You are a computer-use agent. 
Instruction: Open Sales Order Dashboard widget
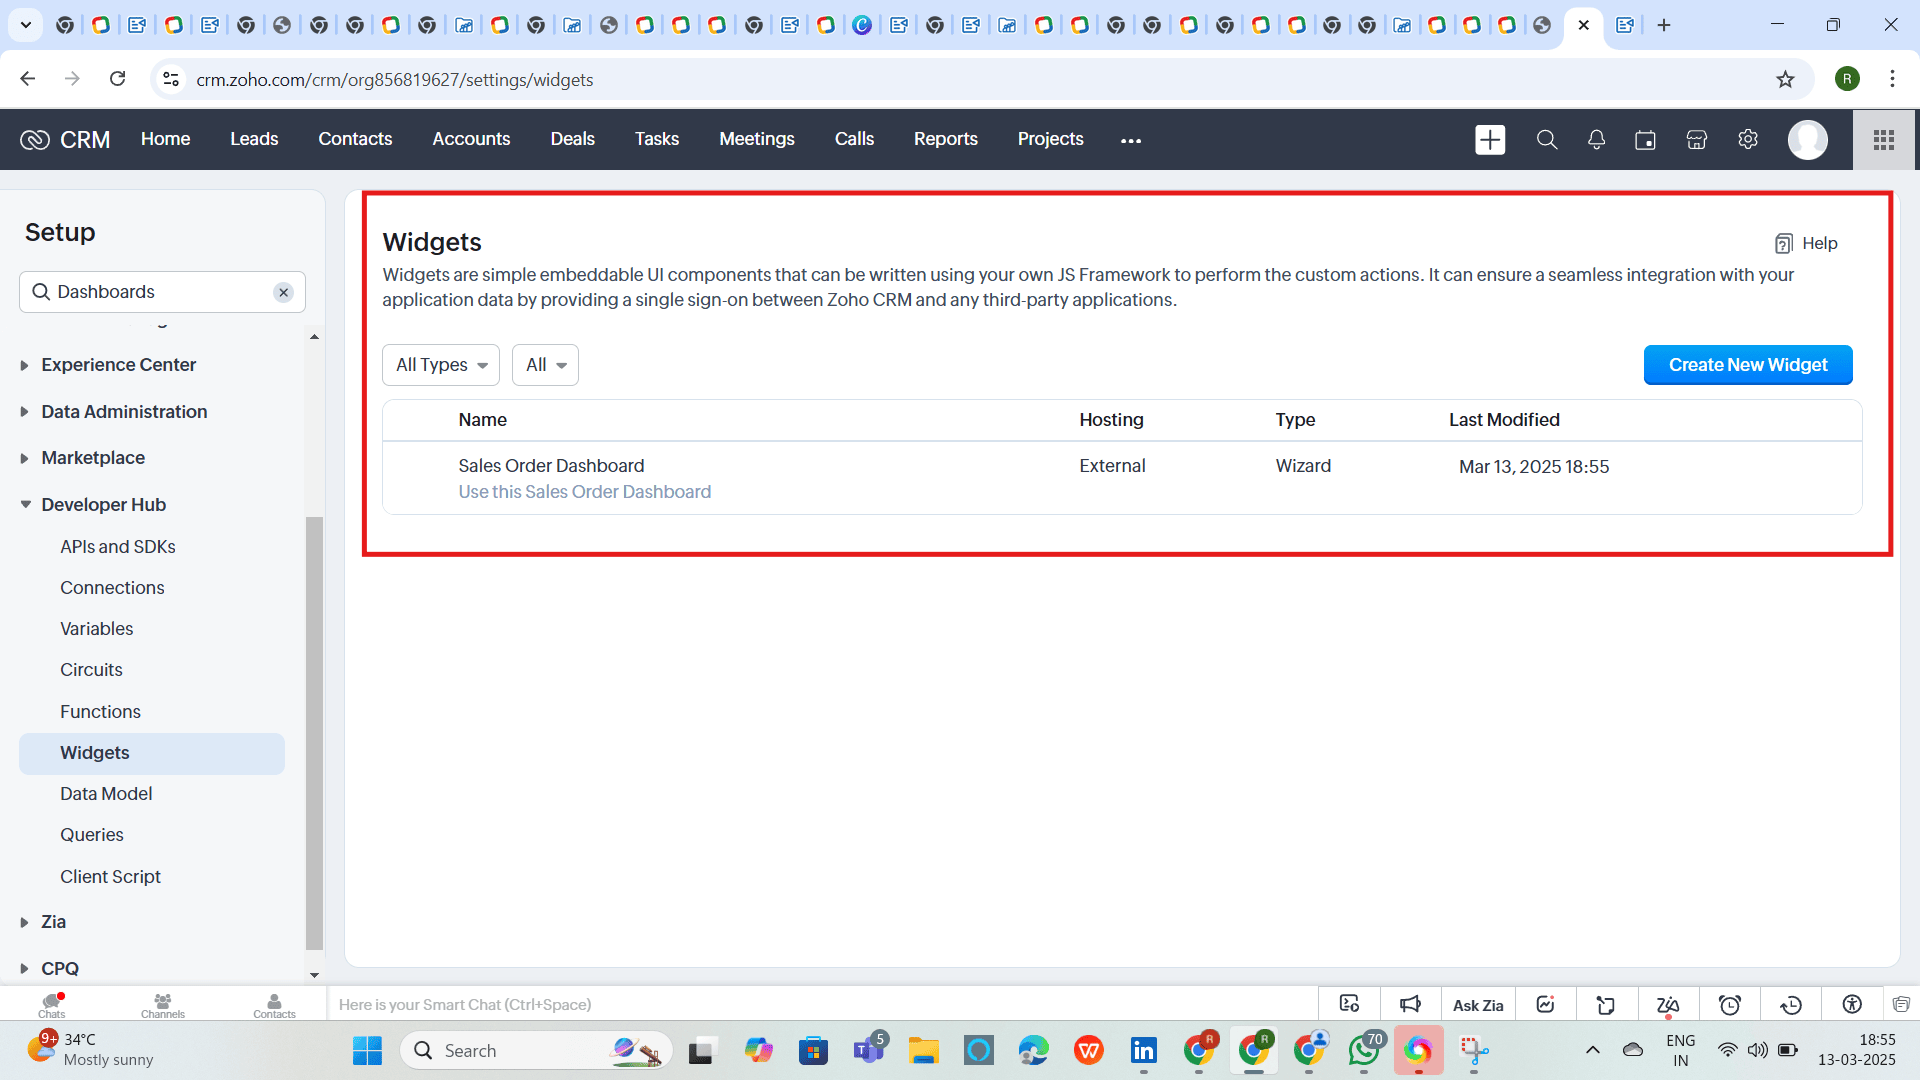pos(551,466)
